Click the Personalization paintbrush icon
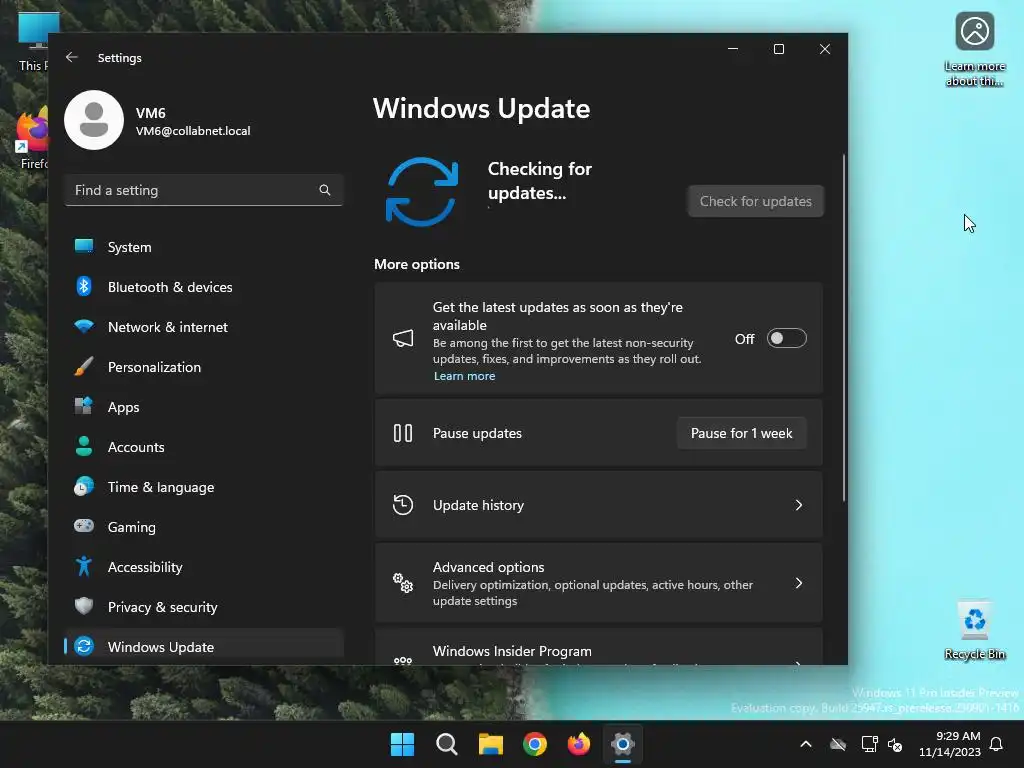This screenshot has width=1024, height=768. (84, 366)
